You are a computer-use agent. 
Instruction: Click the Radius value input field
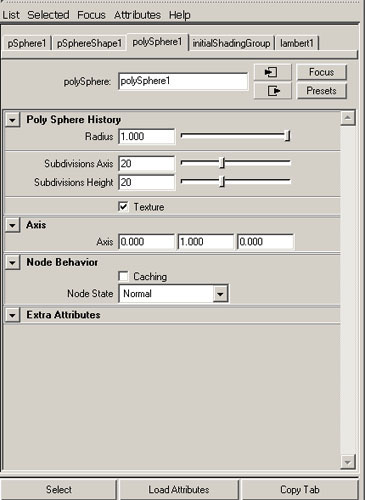[x=146, y=136]
